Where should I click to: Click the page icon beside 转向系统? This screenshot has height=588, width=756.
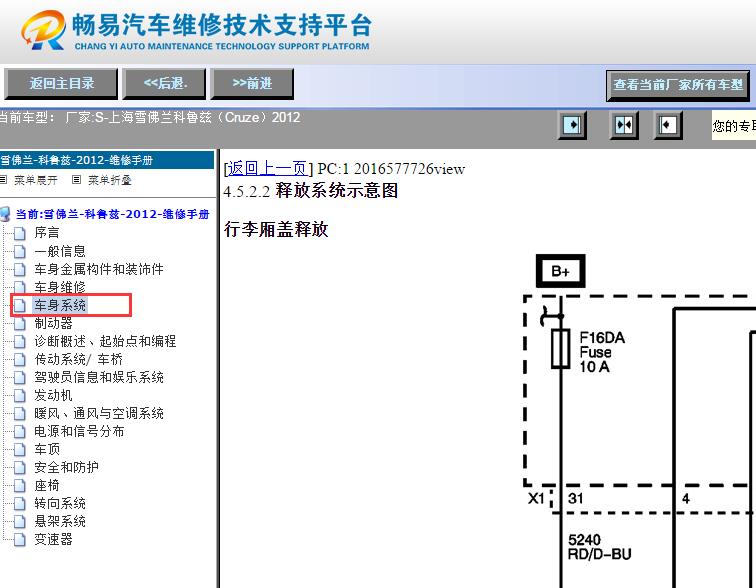point(20,504)
